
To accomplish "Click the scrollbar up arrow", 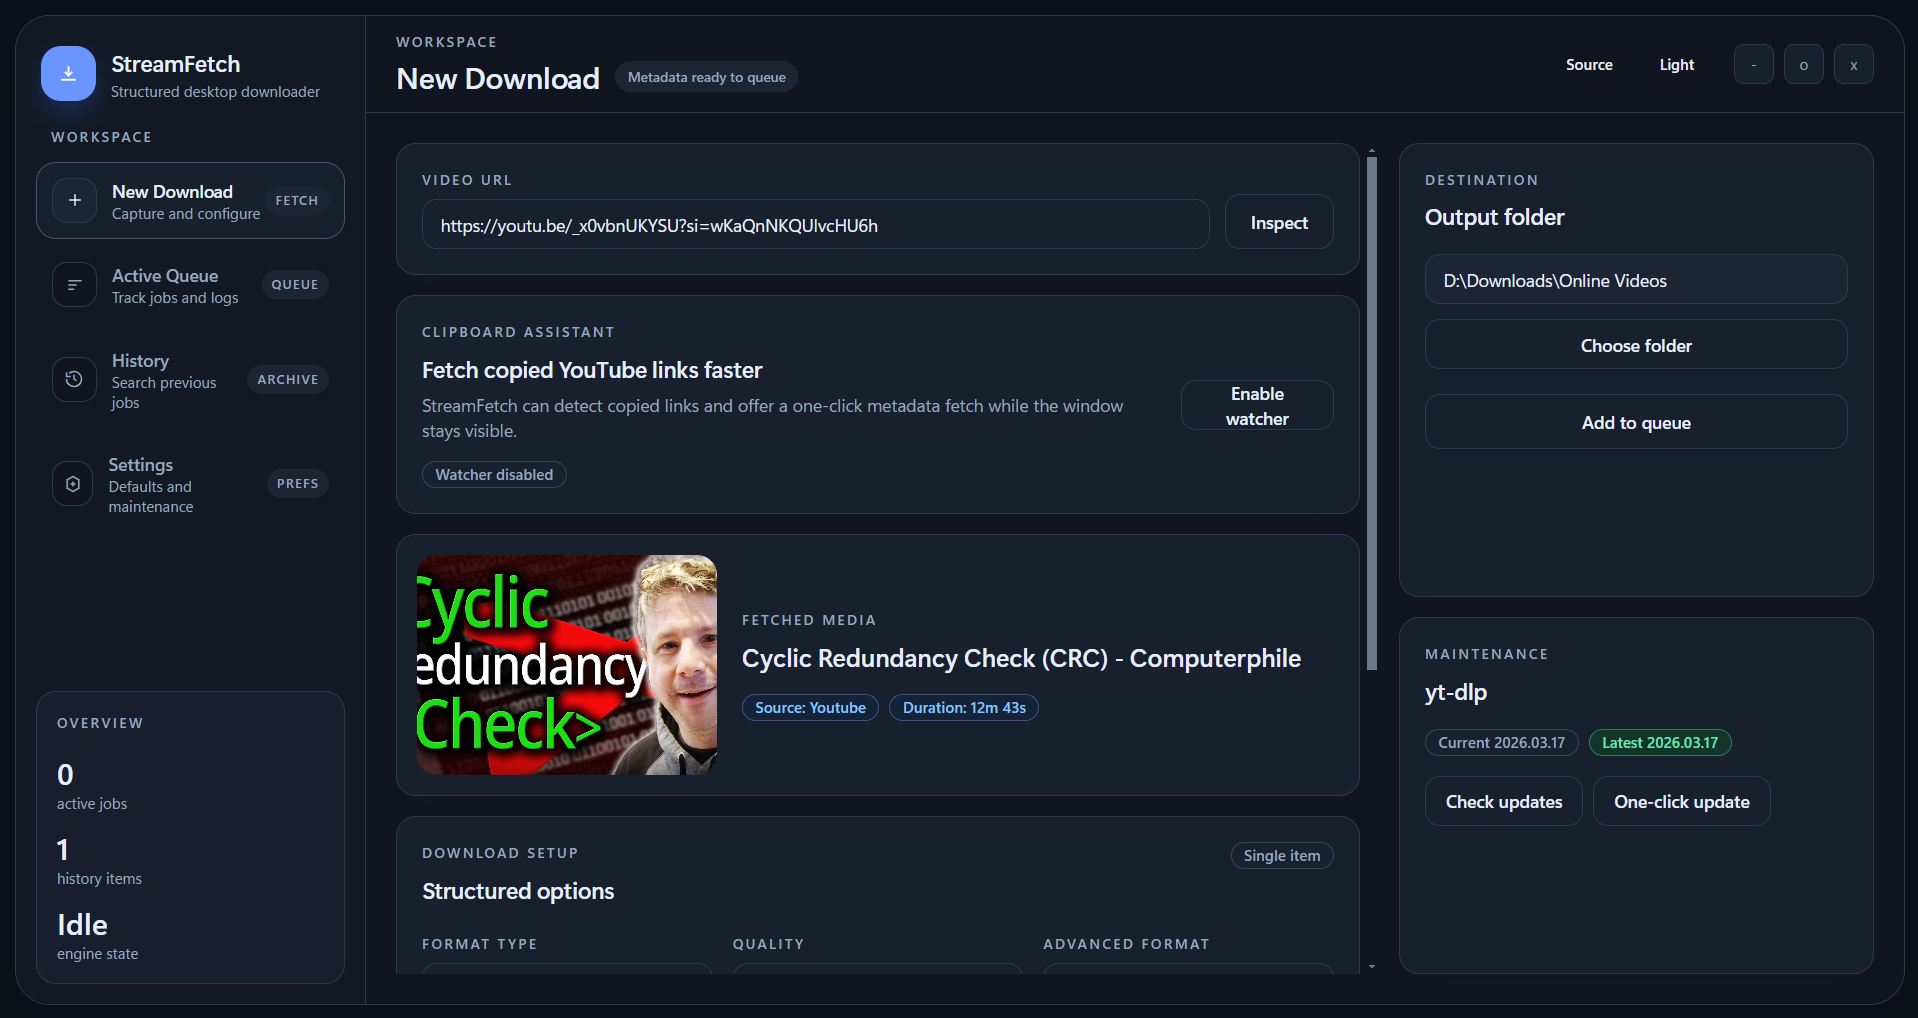I will pos(1372,151).
